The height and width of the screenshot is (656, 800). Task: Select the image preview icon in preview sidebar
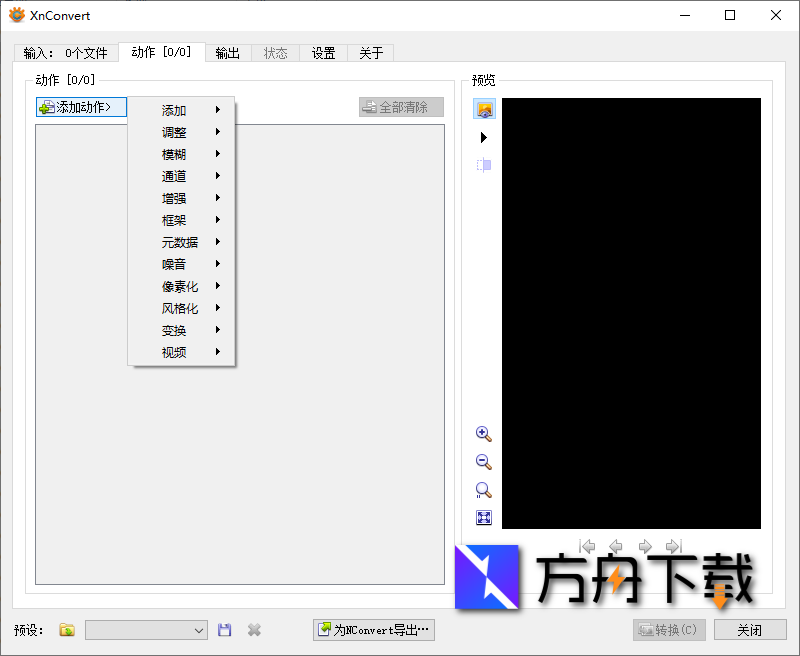[x=484, y=108]
